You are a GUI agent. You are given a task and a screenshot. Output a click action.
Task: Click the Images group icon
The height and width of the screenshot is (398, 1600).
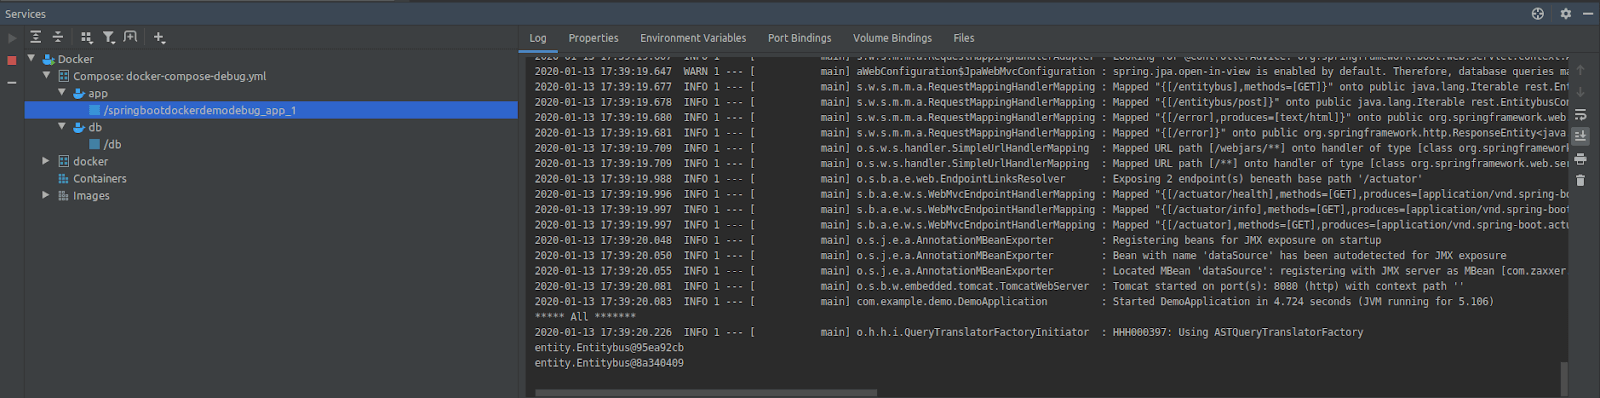64,195
